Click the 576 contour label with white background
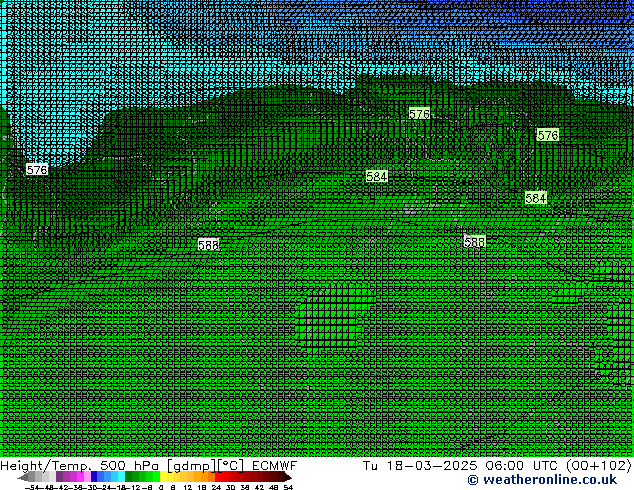This screenshot has height=490, width=634. [37, 169]
